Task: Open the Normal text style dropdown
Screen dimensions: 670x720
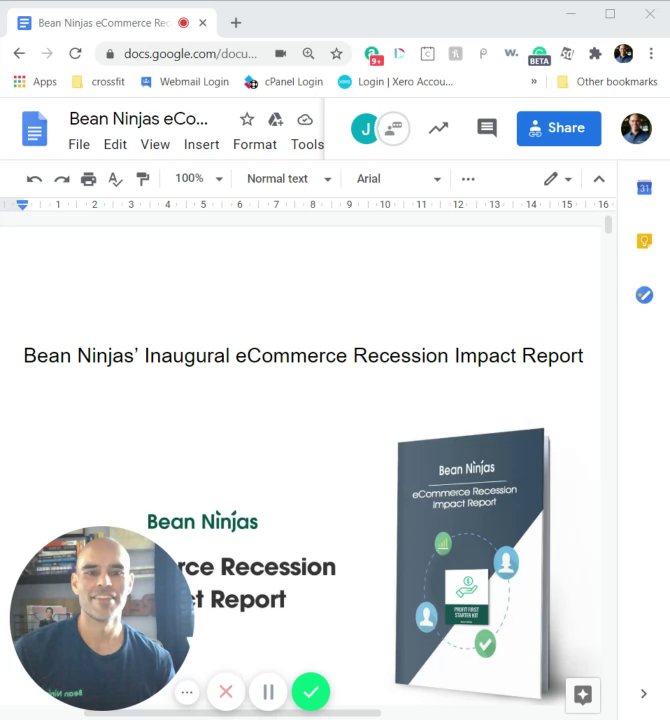Action: tap(289, 179)
